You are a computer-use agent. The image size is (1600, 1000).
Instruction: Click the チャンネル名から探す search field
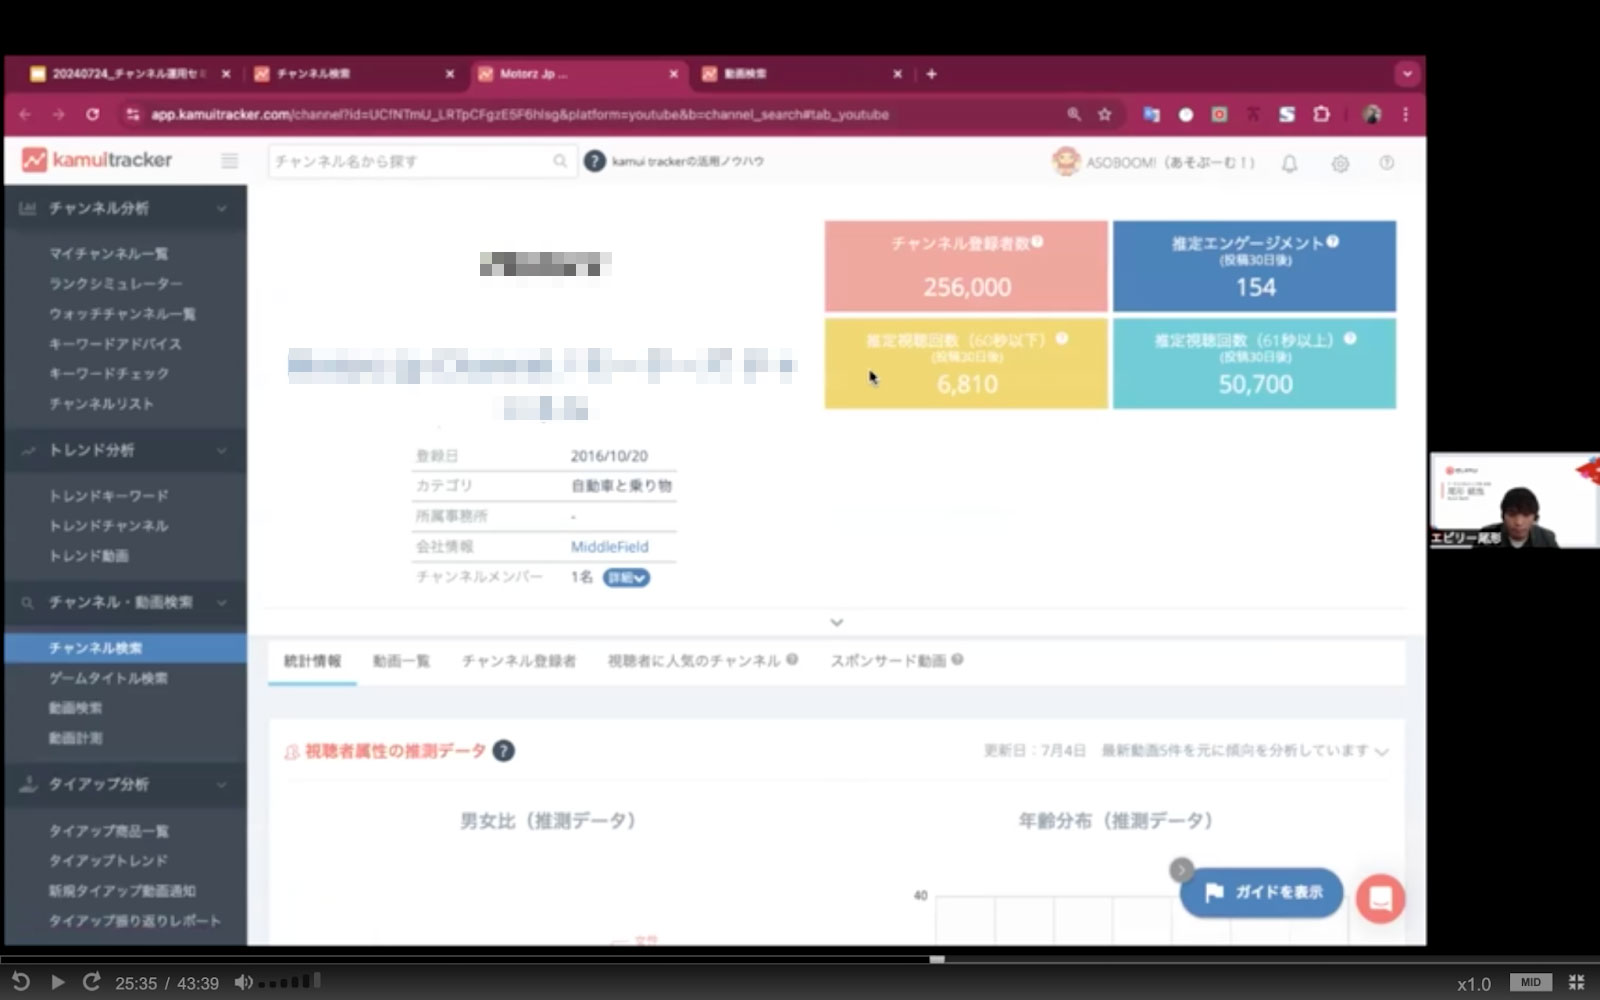[x=410, y=161]
